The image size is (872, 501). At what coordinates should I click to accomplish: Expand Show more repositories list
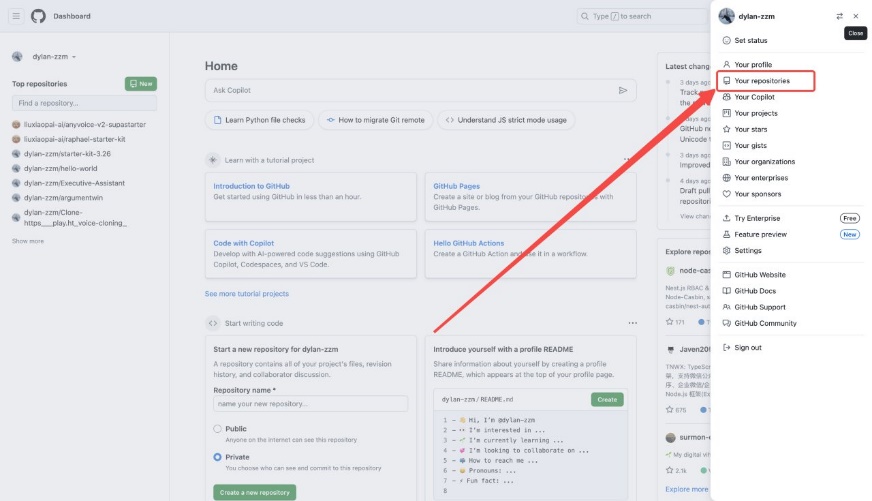pos(28,241)
